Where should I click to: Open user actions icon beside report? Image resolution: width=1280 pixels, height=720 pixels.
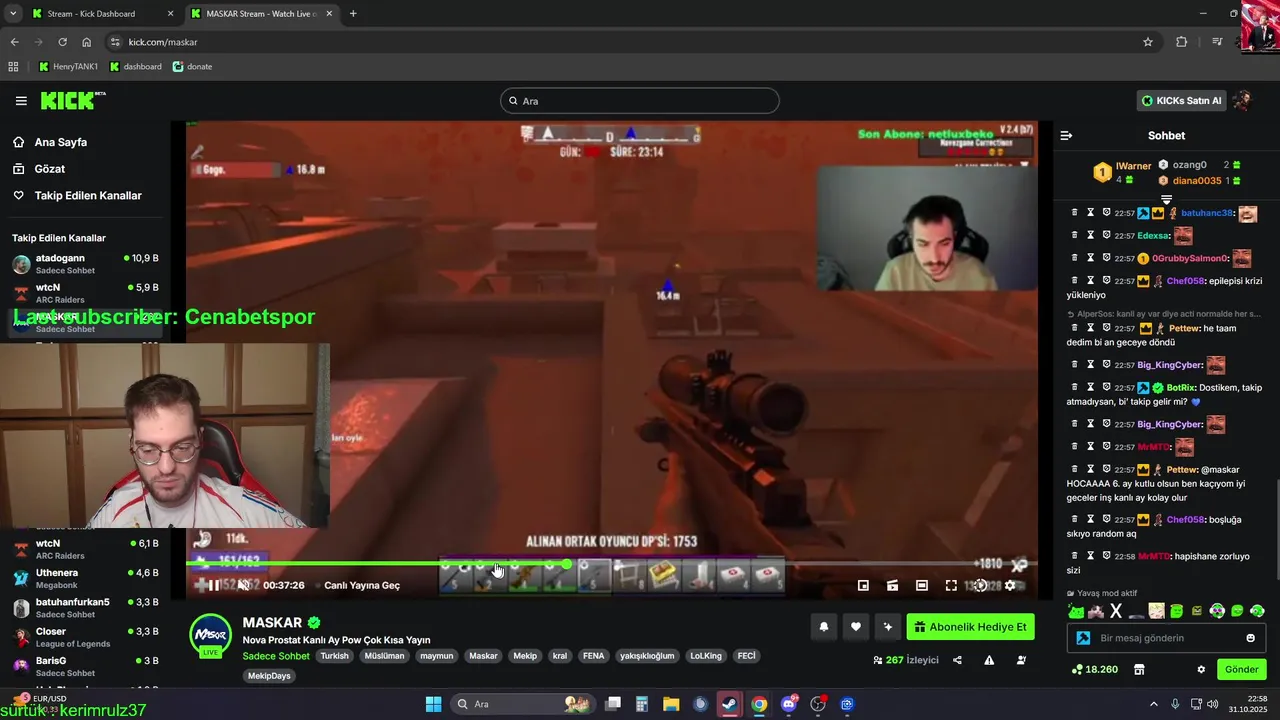1021,660
